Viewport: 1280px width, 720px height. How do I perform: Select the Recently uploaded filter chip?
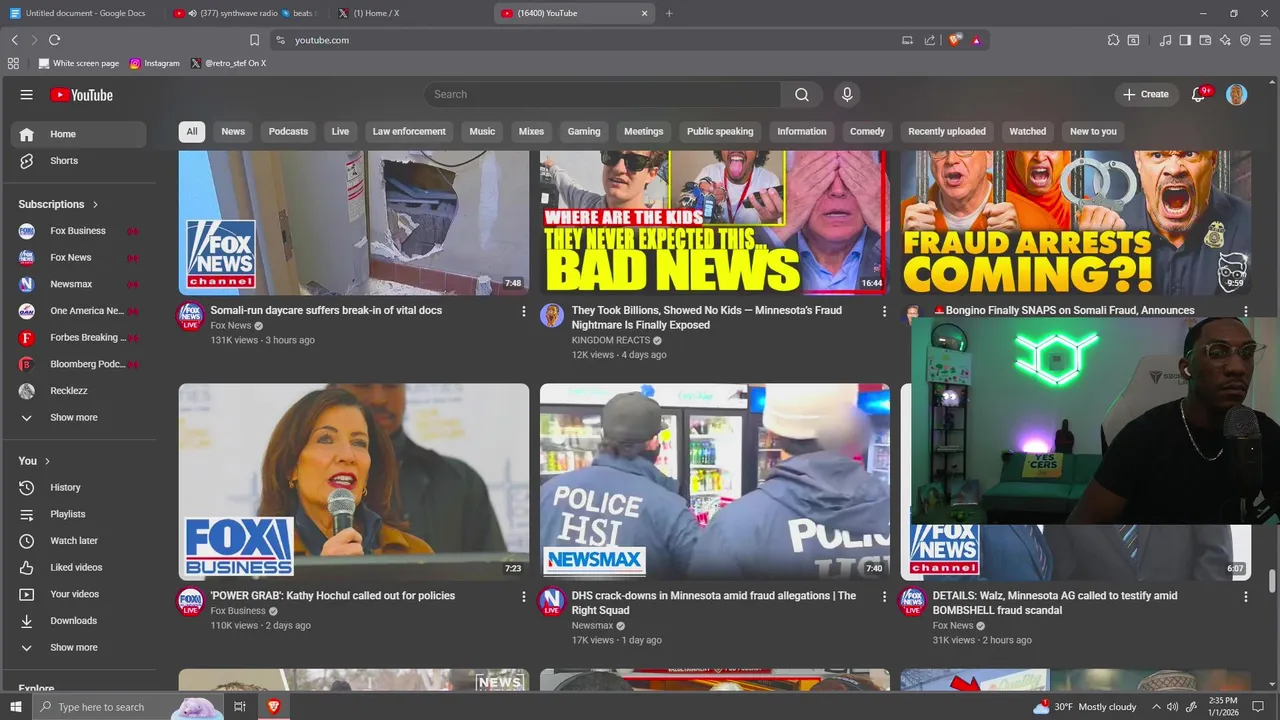coord(946,131)
